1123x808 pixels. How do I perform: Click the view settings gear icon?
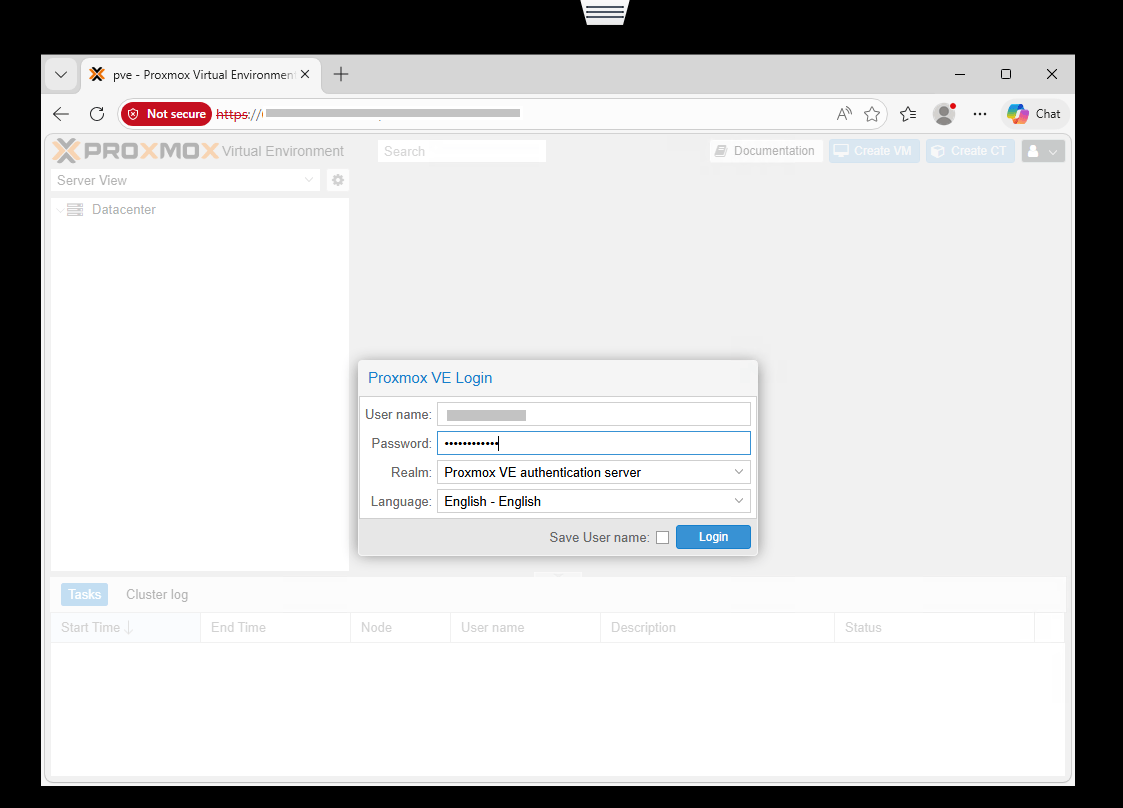click(x=338, y=181)
